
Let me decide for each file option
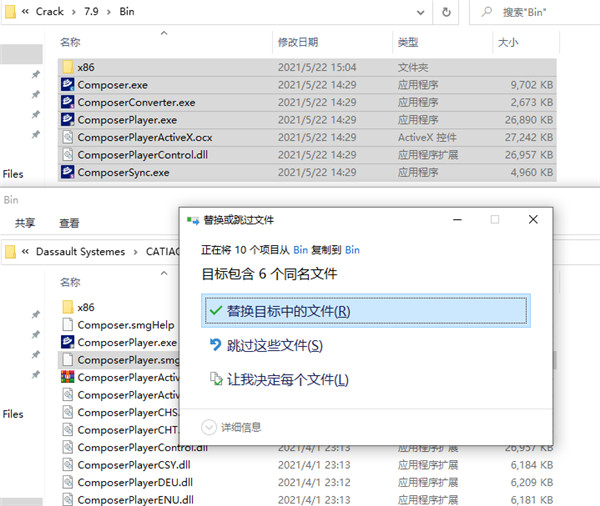coord(278,379)
